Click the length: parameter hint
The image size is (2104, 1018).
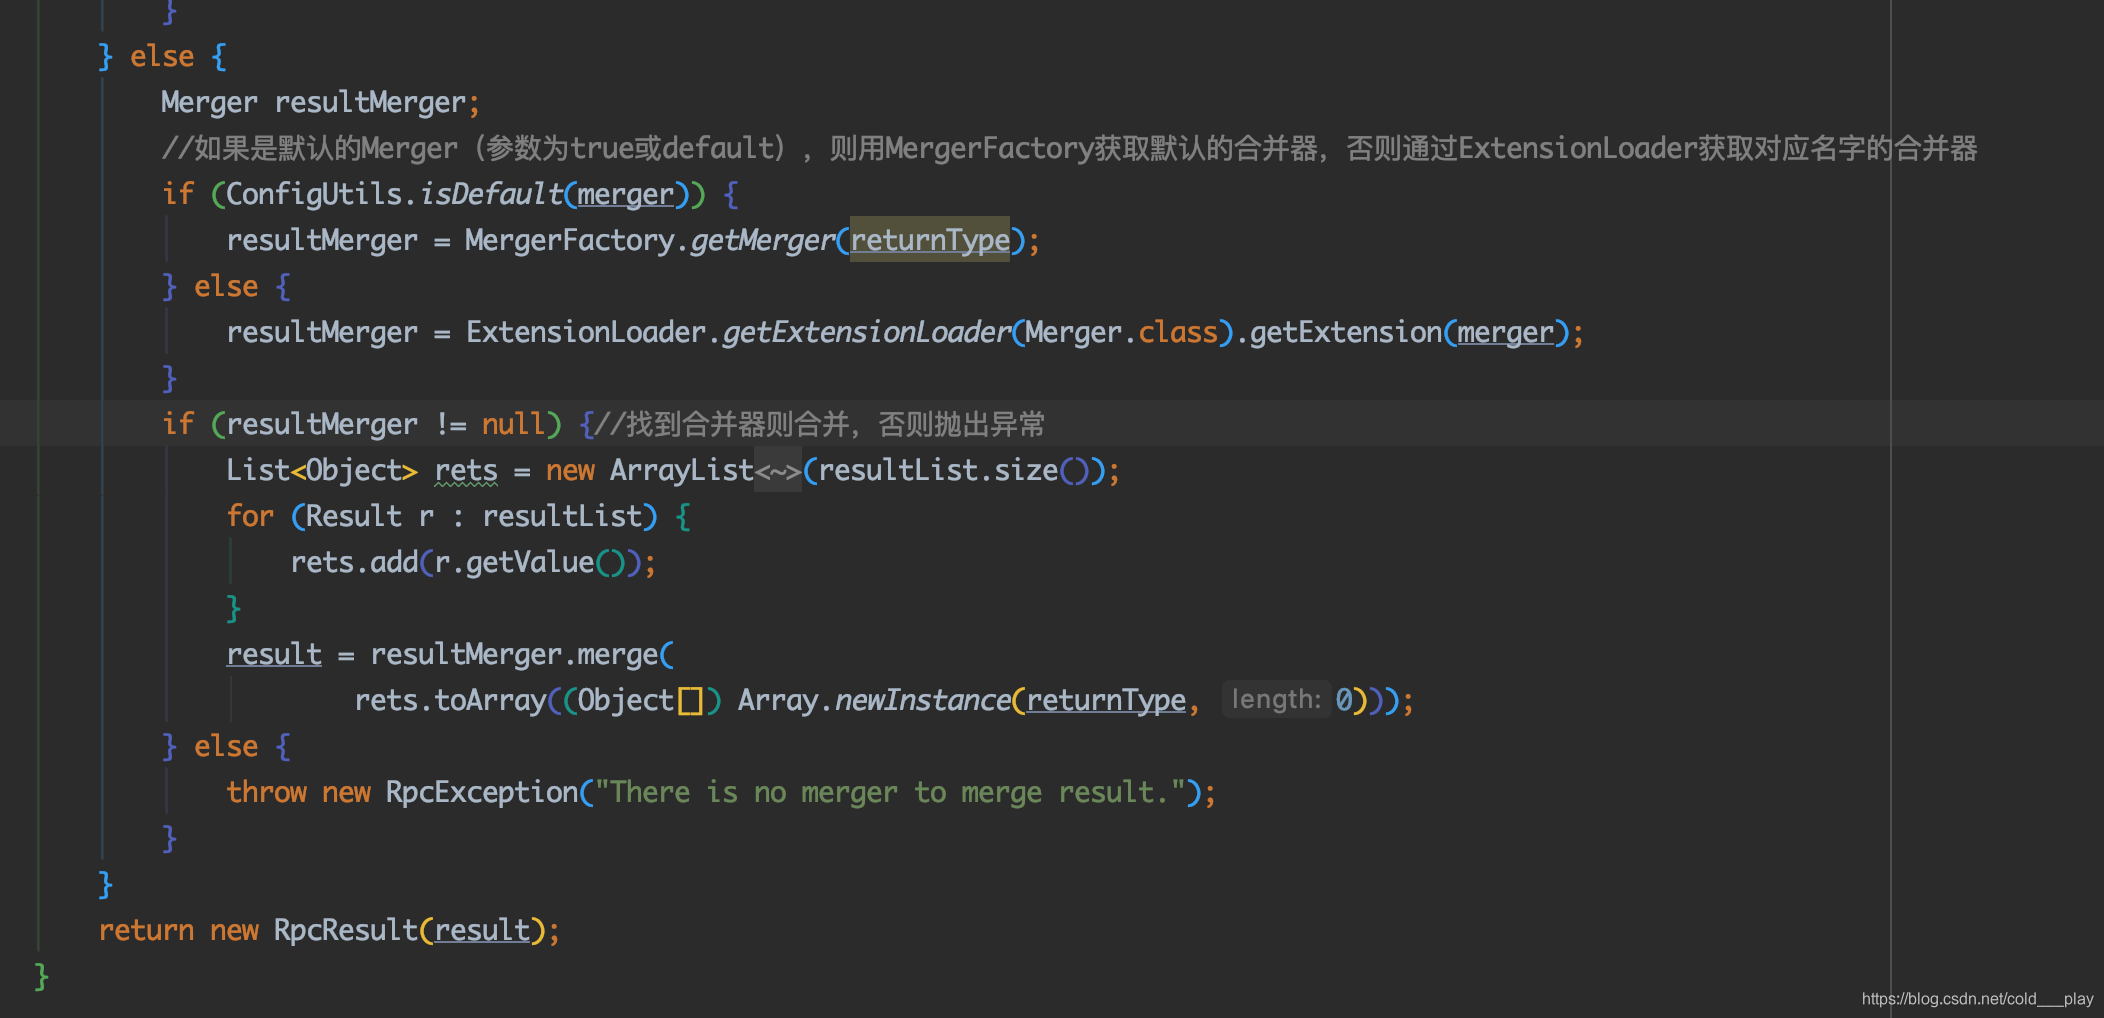coord(1276,699)
